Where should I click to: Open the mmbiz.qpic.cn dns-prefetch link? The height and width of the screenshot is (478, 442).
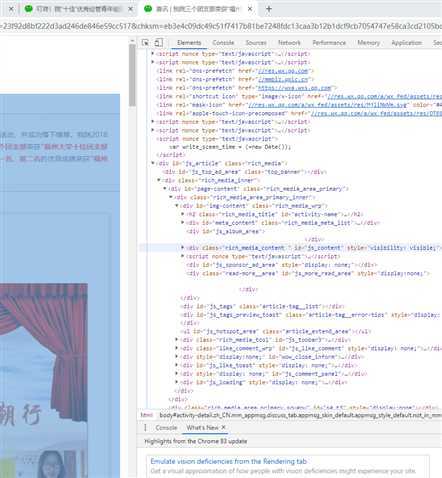click(283, 79)
